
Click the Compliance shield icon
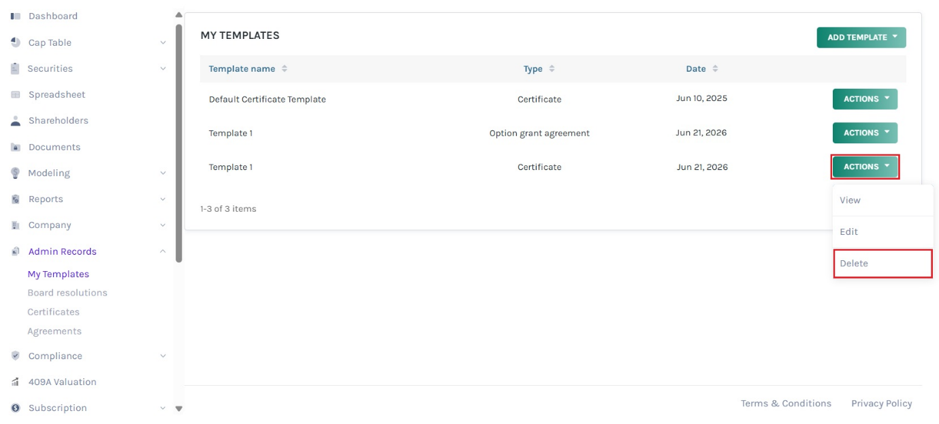click(x=16, y=356)
